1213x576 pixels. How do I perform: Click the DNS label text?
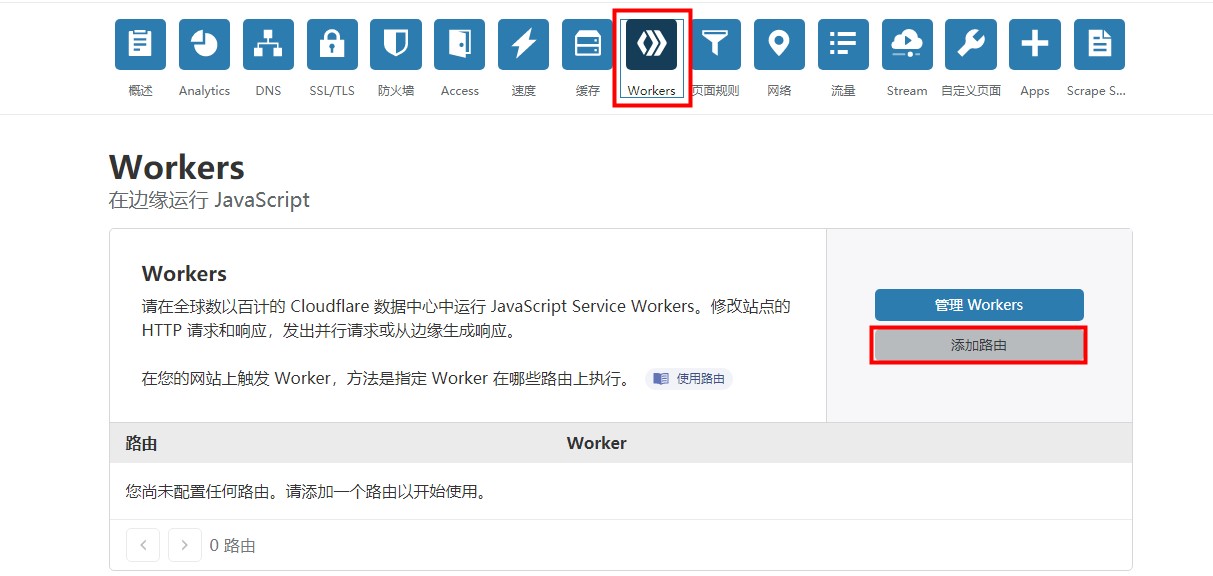click(x=268, y=91)
